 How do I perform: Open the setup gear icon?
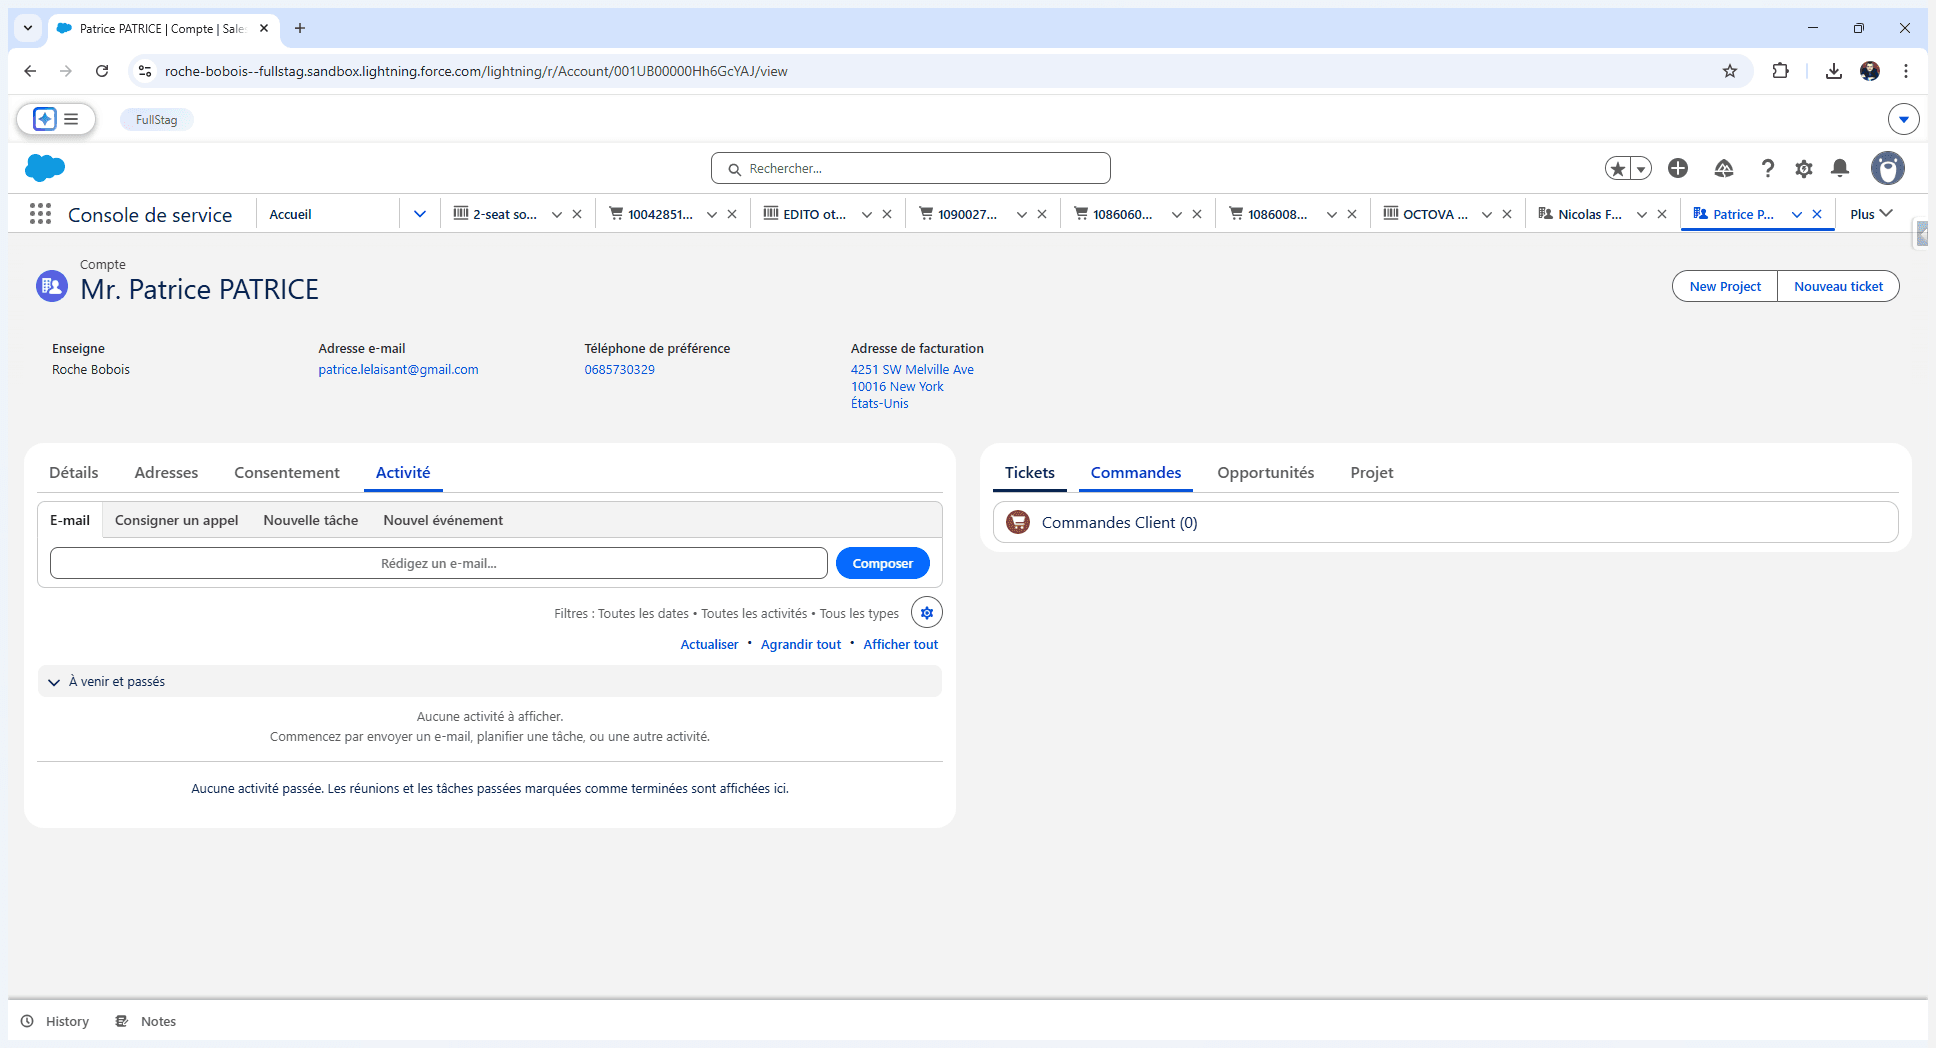pyautogui.click(x=1804, y=169)
